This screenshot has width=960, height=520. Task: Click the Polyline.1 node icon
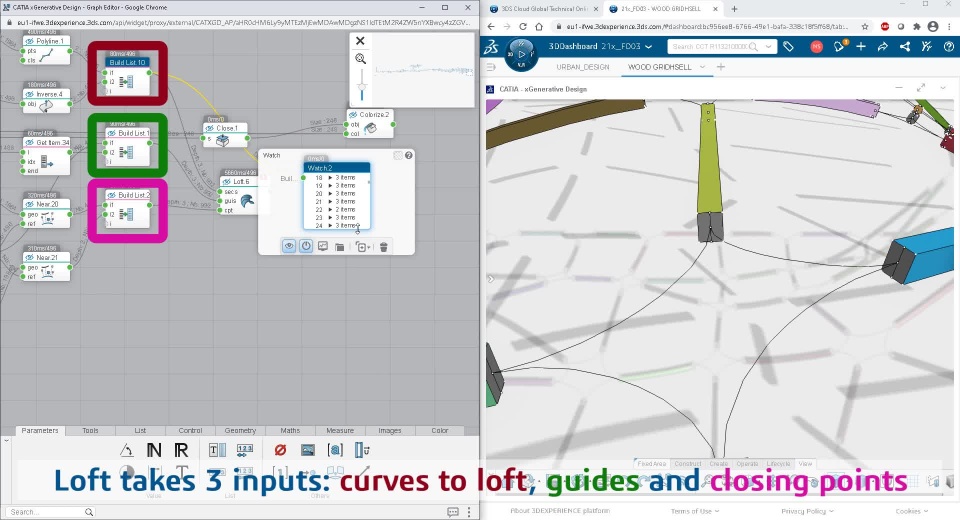click(48, 56)
